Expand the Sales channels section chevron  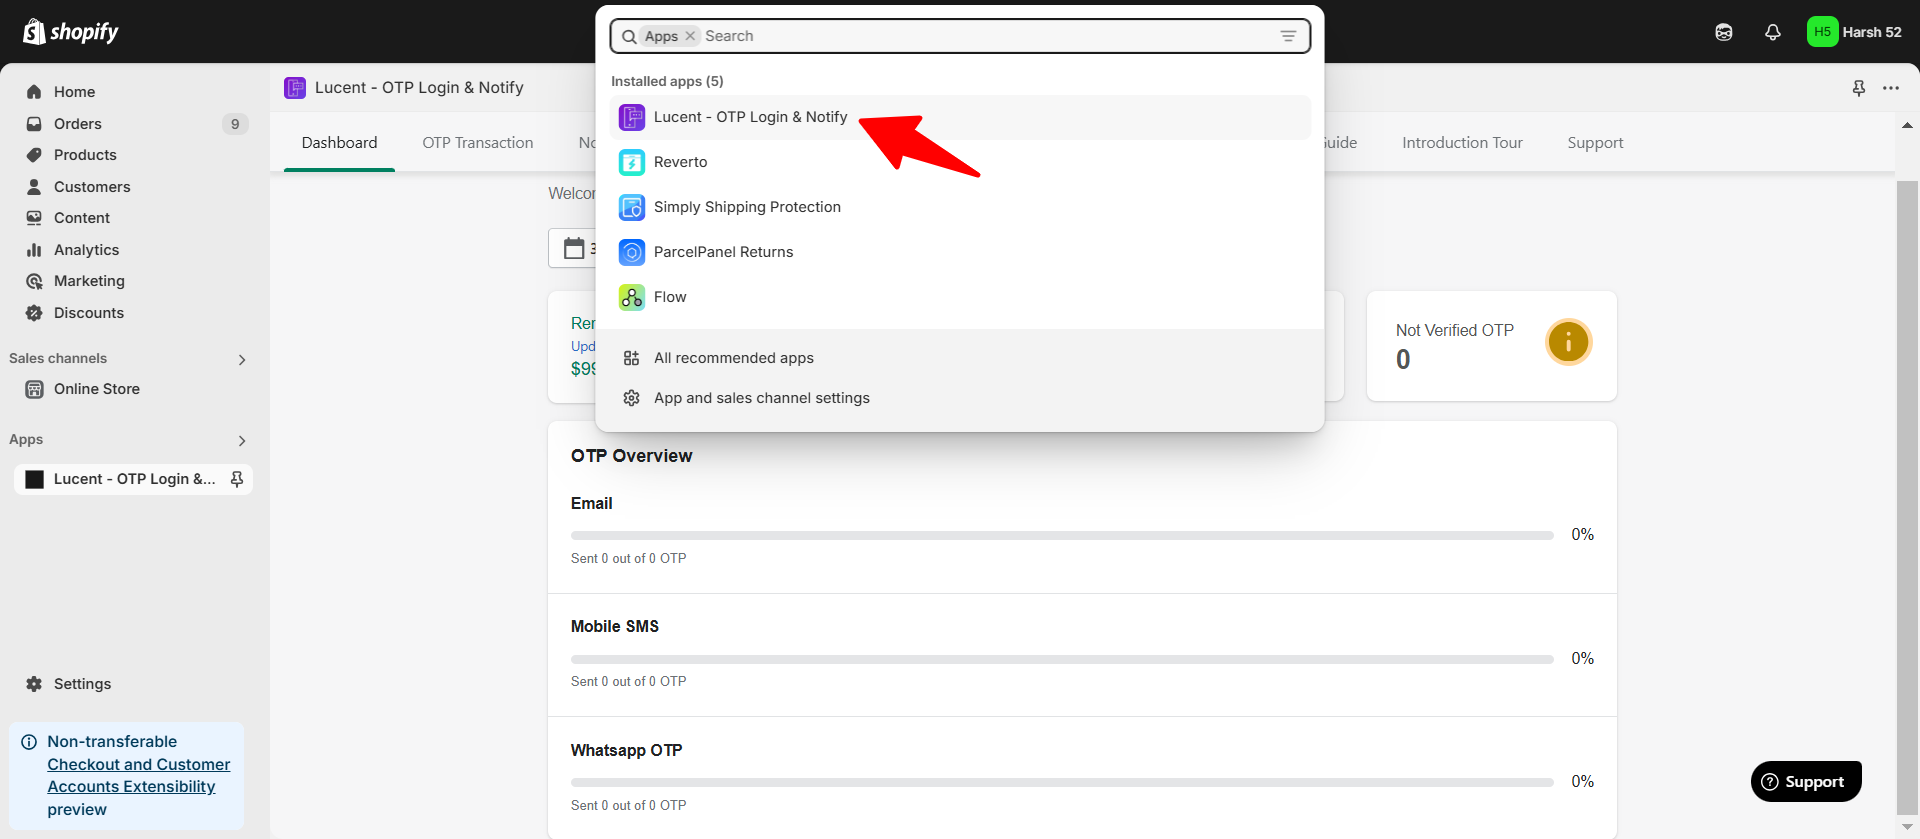pyautogui.click(x=242, y=359)
